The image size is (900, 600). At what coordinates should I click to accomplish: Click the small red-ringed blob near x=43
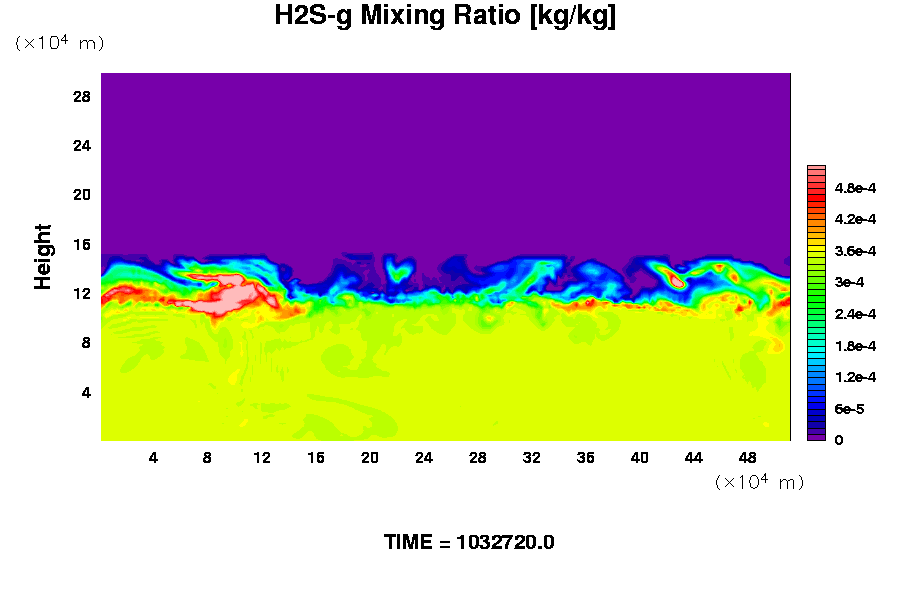[x=675, y=280]
